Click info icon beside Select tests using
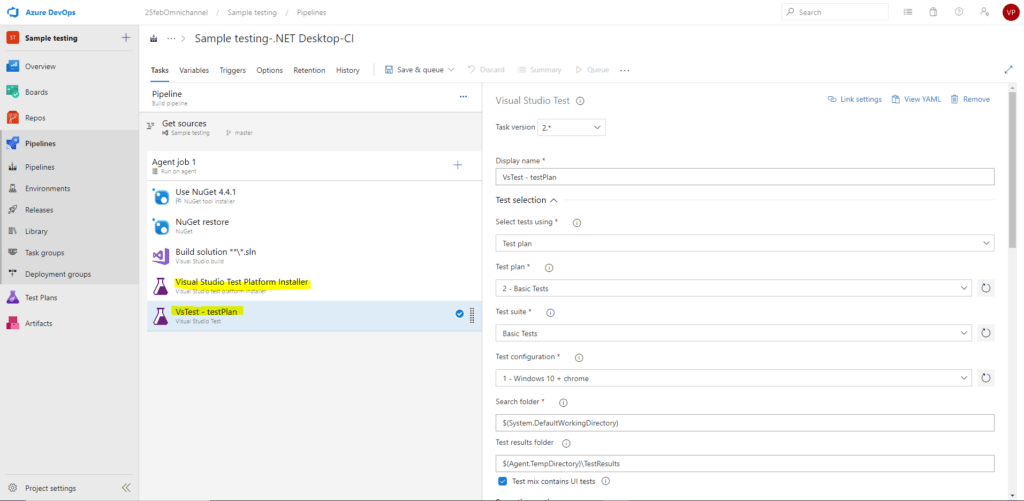1024x501 pixels. [577, 223]
